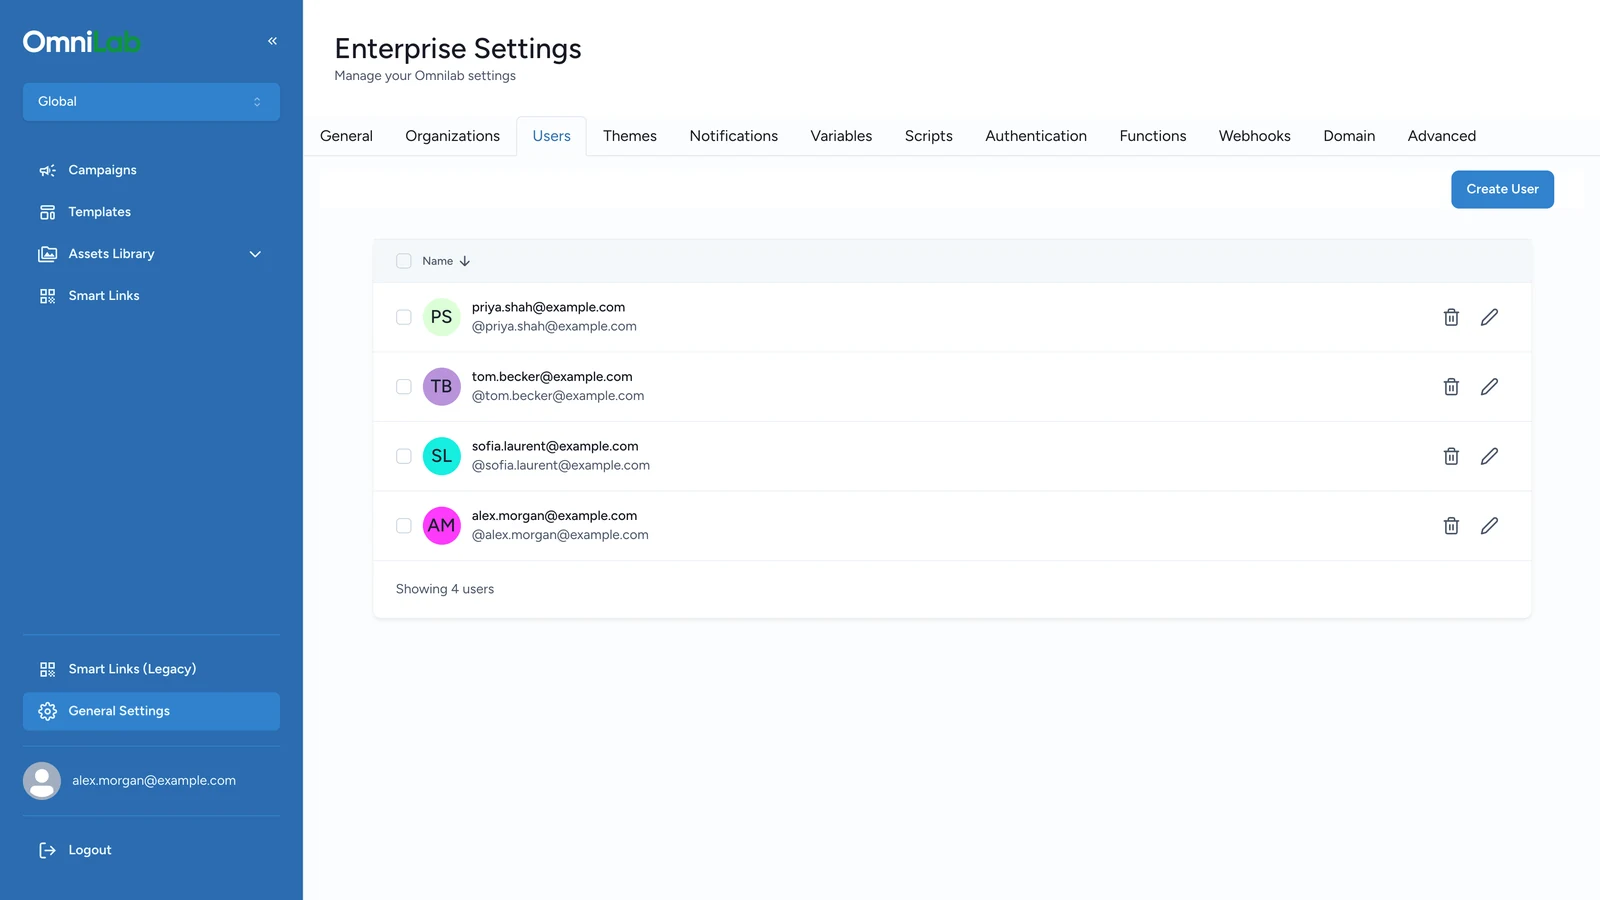Screen dimensions: 1600x900
Task: Click the Smart Links (Legacy) QR icon
Action: click(47, 669)
